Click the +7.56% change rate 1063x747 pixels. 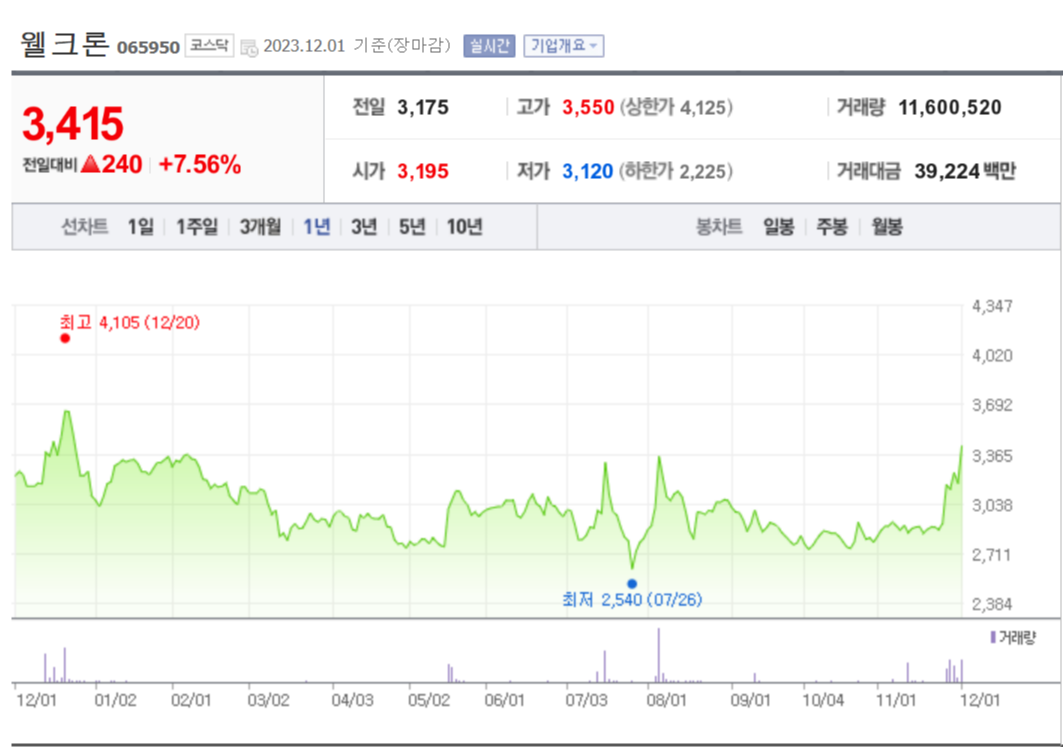199,165
